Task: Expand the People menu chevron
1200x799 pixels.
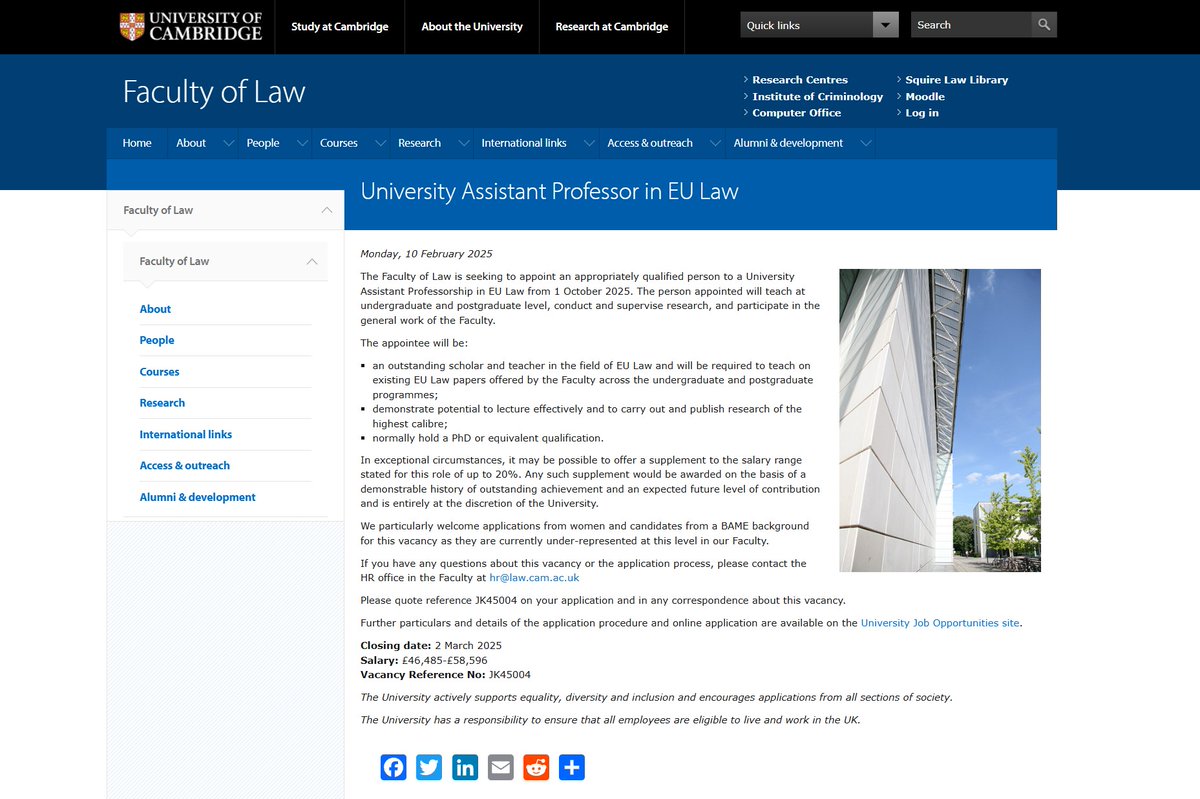Action: 302,143
